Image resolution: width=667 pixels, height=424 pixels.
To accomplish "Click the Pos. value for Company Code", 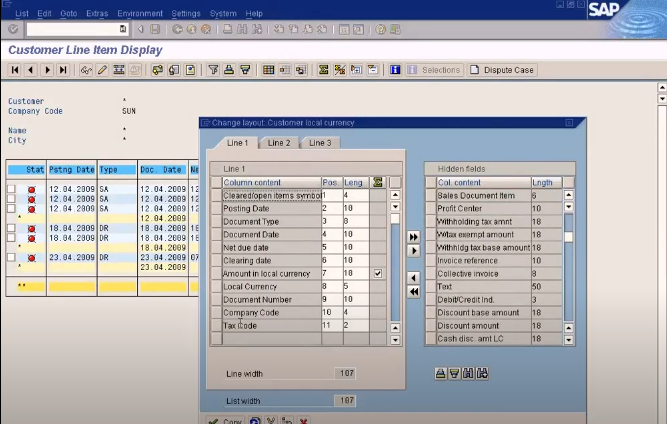I will pyautogui.click(x=332, y=313).
